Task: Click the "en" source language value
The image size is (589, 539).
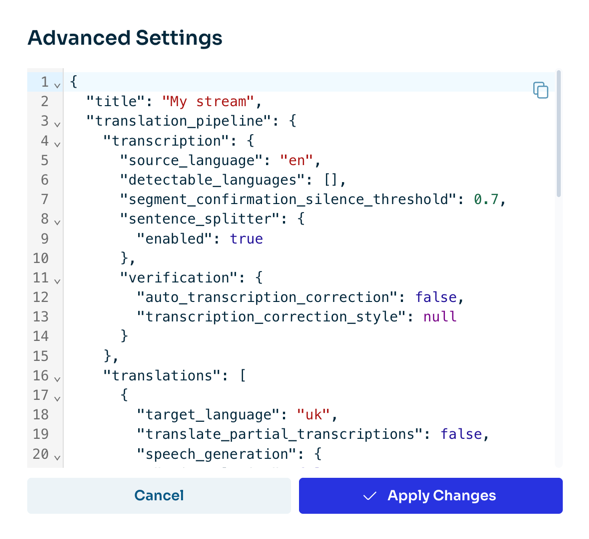Action: pos(296,160)
